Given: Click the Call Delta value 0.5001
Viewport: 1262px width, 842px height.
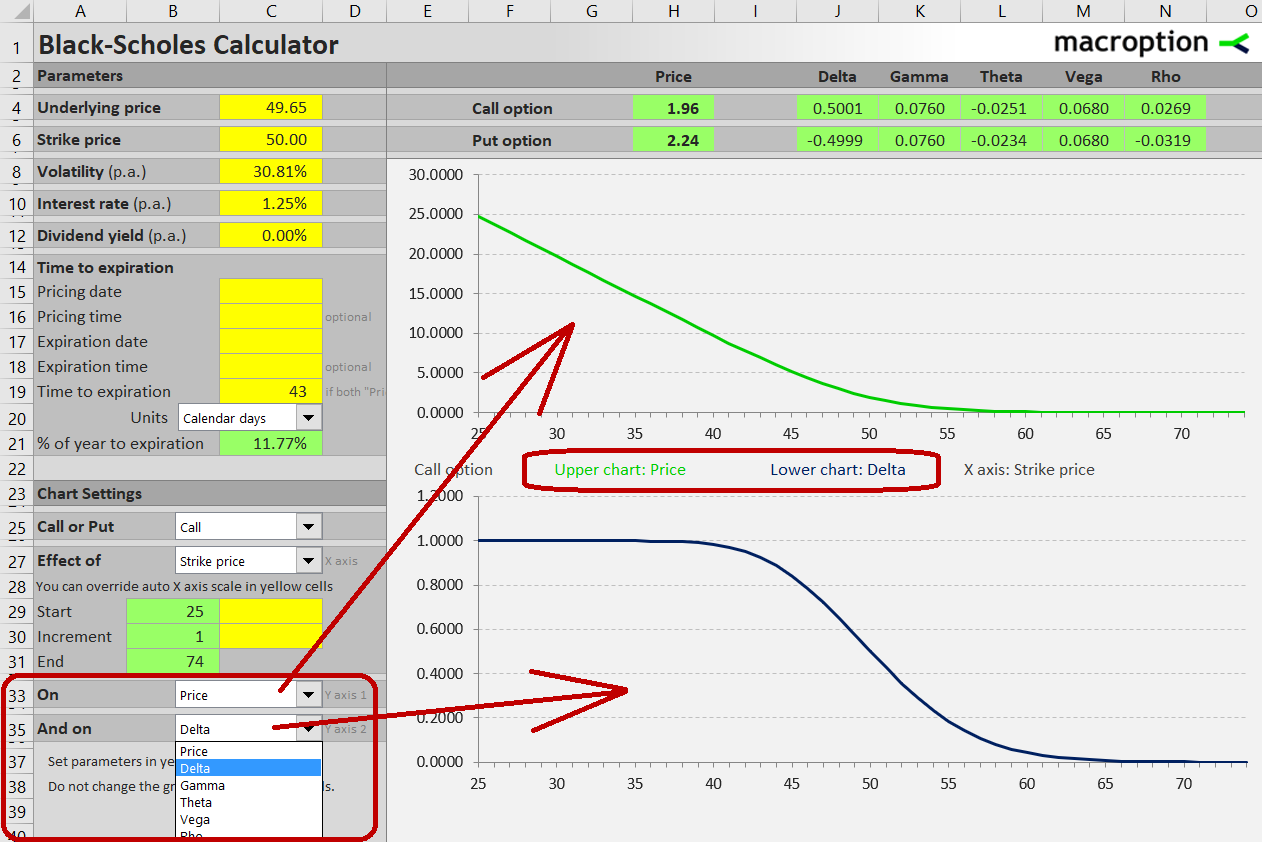Looking at the screenshot, I should tap(837, 108).
